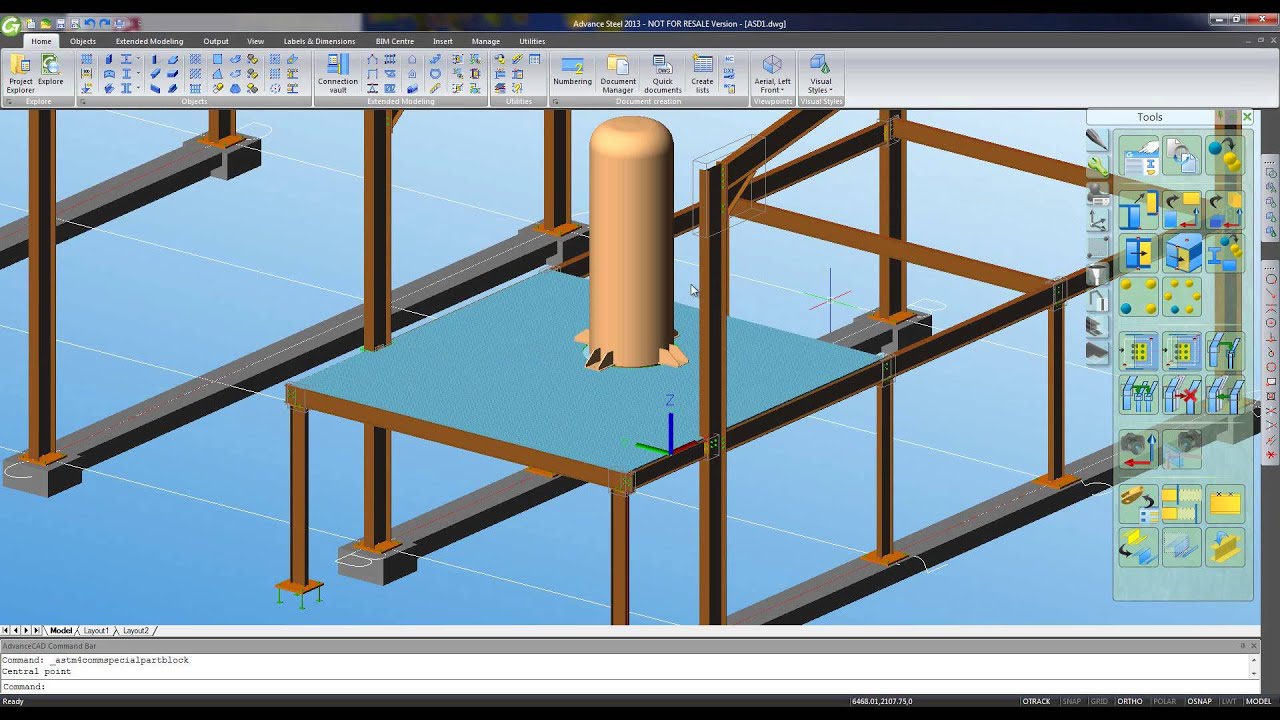Click the red X delete connection icon
This screenshot has width=1280, height=720.
(1182, 394)
